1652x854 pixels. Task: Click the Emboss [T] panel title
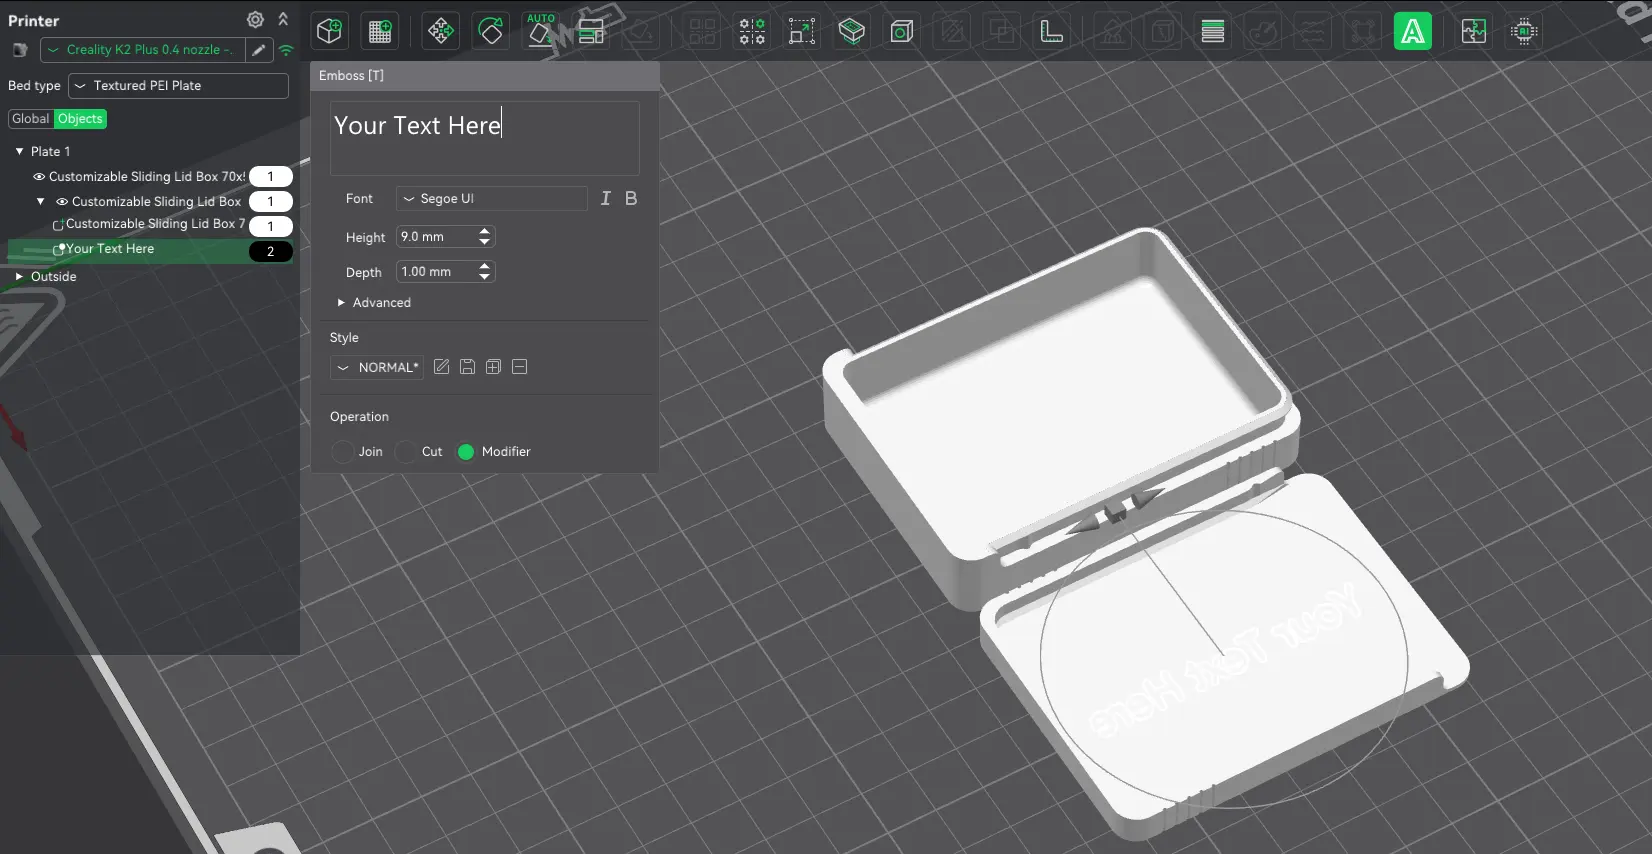click(x=351, y=76)
